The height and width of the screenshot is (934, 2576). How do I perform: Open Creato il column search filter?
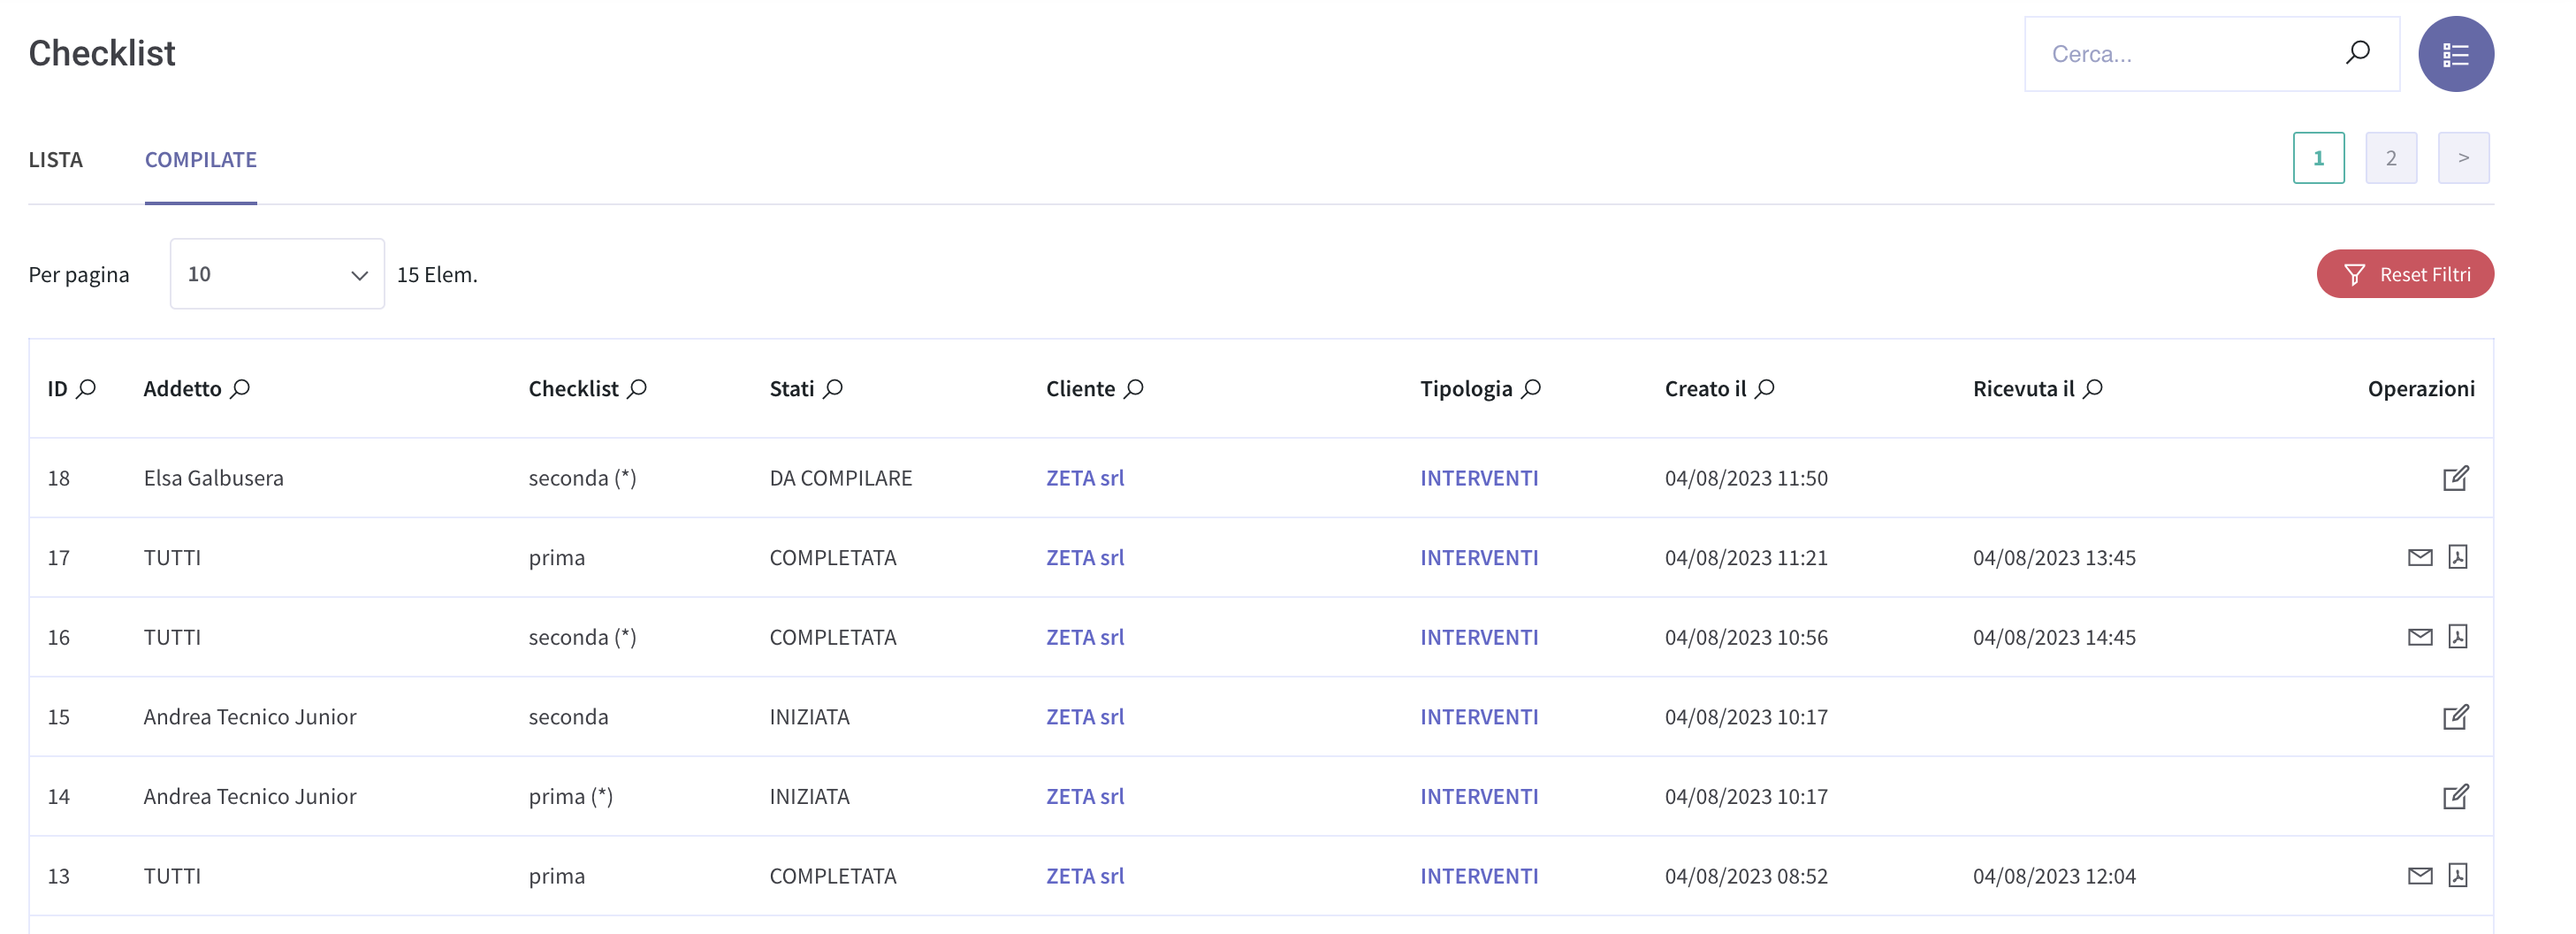tap(1765, 388)
